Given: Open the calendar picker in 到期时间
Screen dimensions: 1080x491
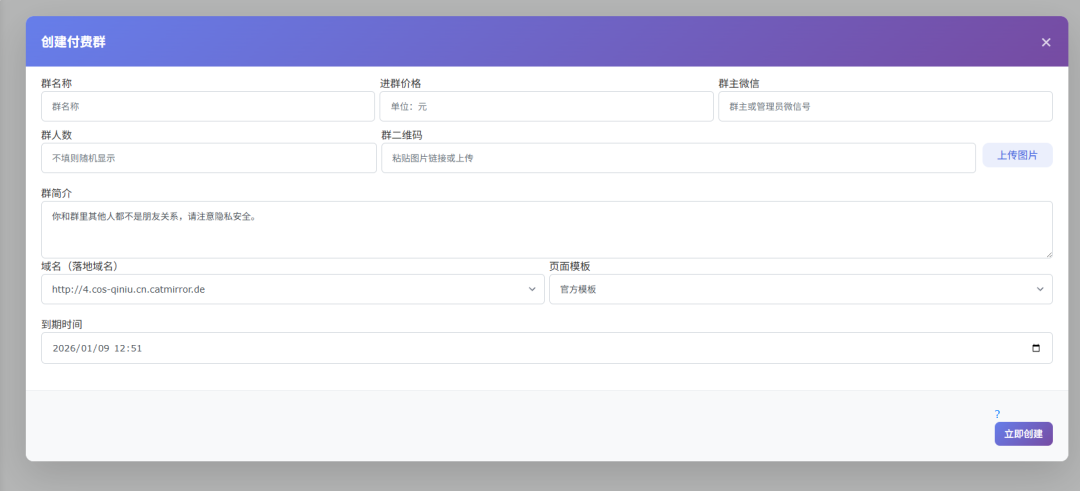Looking at the screenshot, I should (1035, 348).
